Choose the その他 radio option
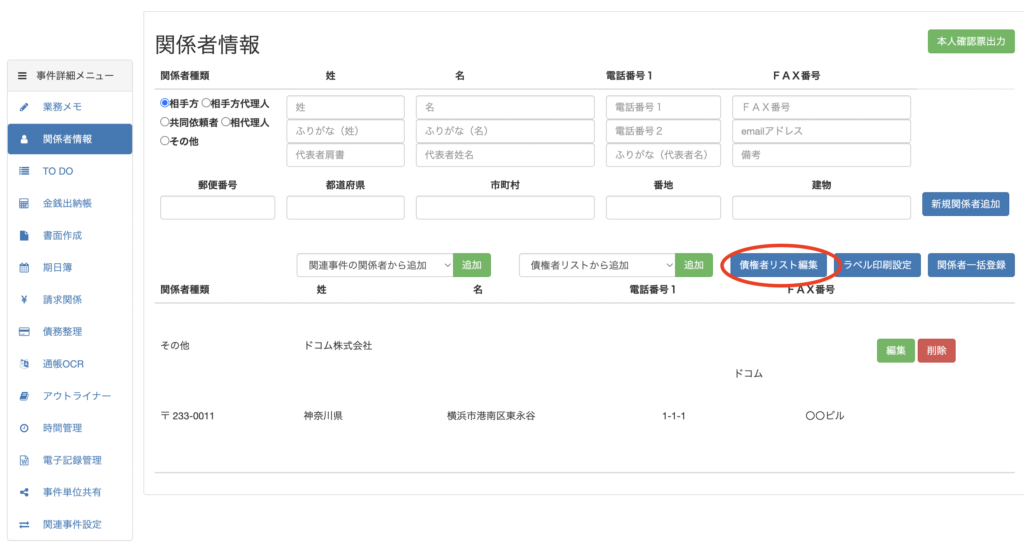The width and height of the screenshot is (1024, 554). (165, 141)
